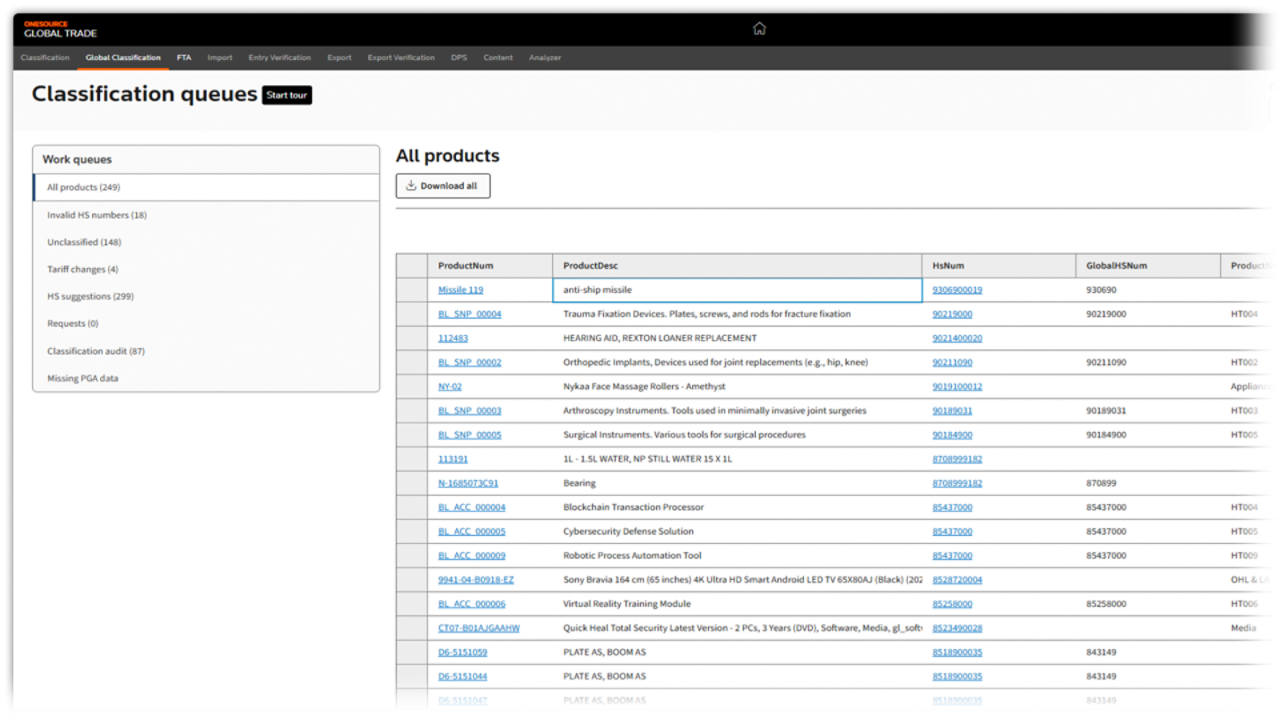1280x720 pixels.
Task: Open product link Missile 119
Action: click(x=460, y=290)
